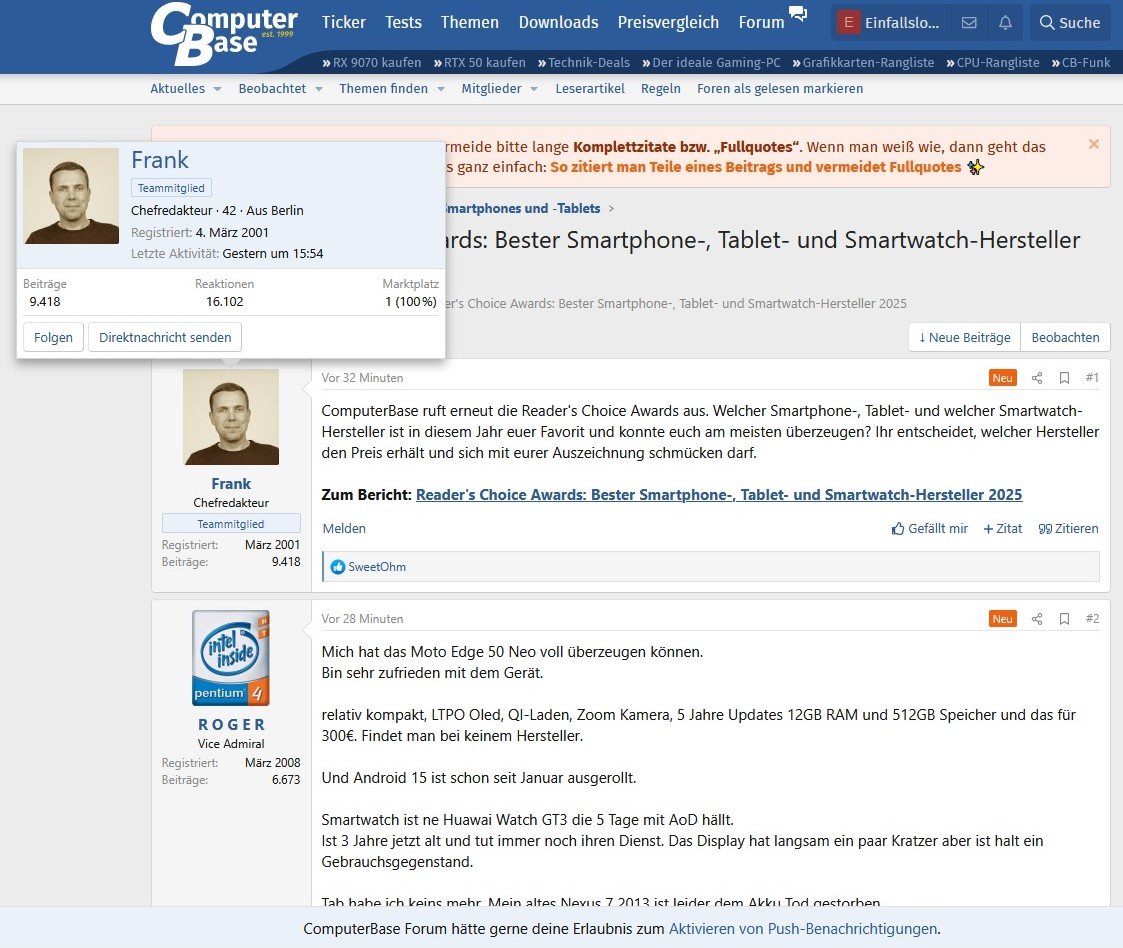This screenshot has height=948, width=1123.
Task: Open the #2 post permalink
Action: [1091, 619]
